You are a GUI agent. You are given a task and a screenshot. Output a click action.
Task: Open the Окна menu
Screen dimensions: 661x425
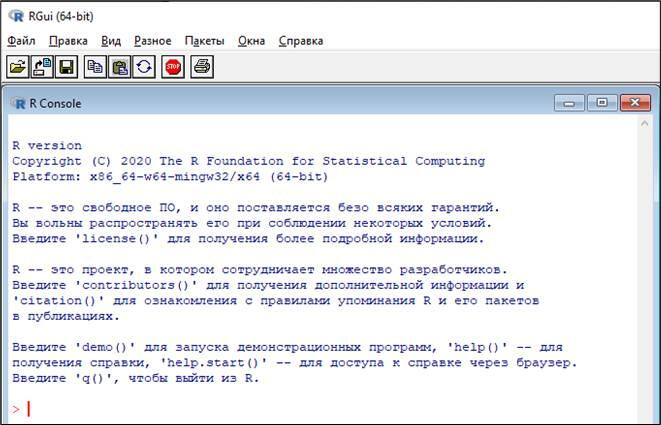[x=251, y=41]
